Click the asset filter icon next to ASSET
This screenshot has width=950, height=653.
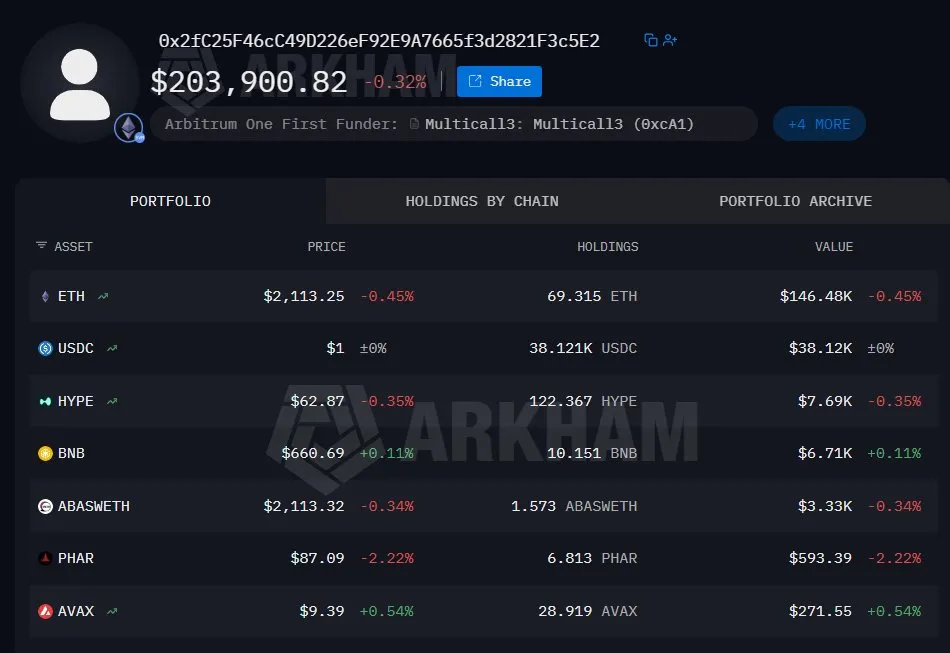(x=41, y=245)
